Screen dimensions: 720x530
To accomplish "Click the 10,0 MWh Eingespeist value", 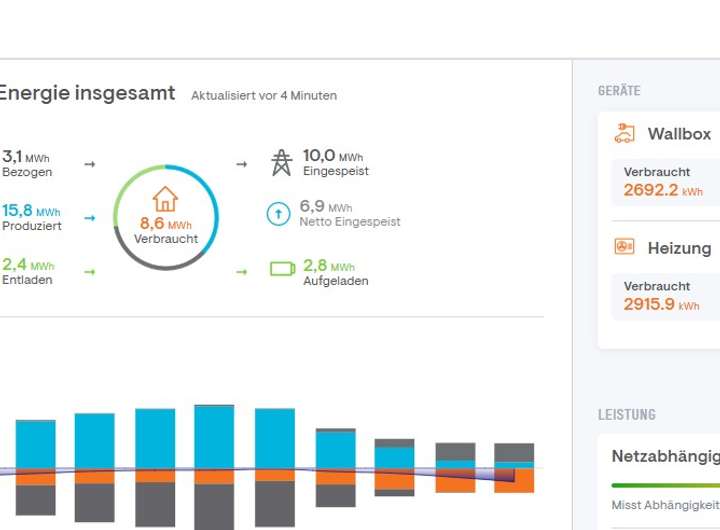I will (333, 156).
